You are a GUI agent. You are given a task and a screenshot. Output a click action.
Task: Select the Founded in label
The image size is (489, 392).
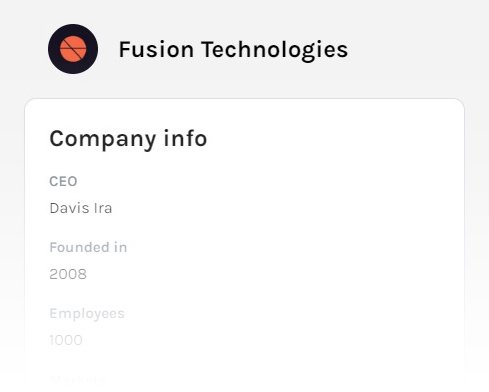pyautogui.click(x=88, y=247)
